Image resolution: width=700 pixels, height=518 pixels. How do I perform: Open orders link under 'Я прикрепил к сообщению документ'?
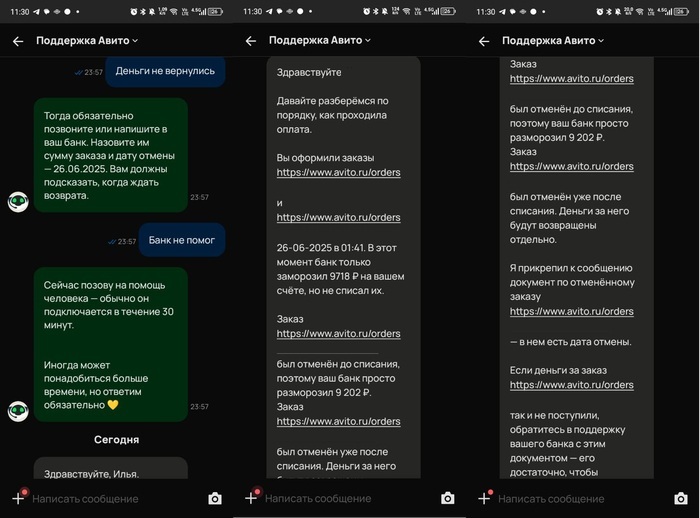click(x=571, y=311)
